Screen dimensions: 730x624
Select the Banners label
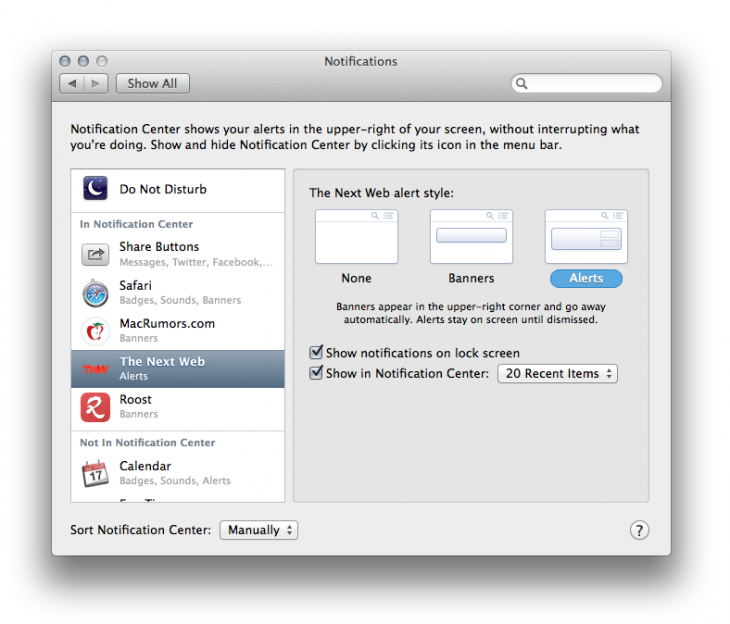pyautogui.click(x=471, y=278)
